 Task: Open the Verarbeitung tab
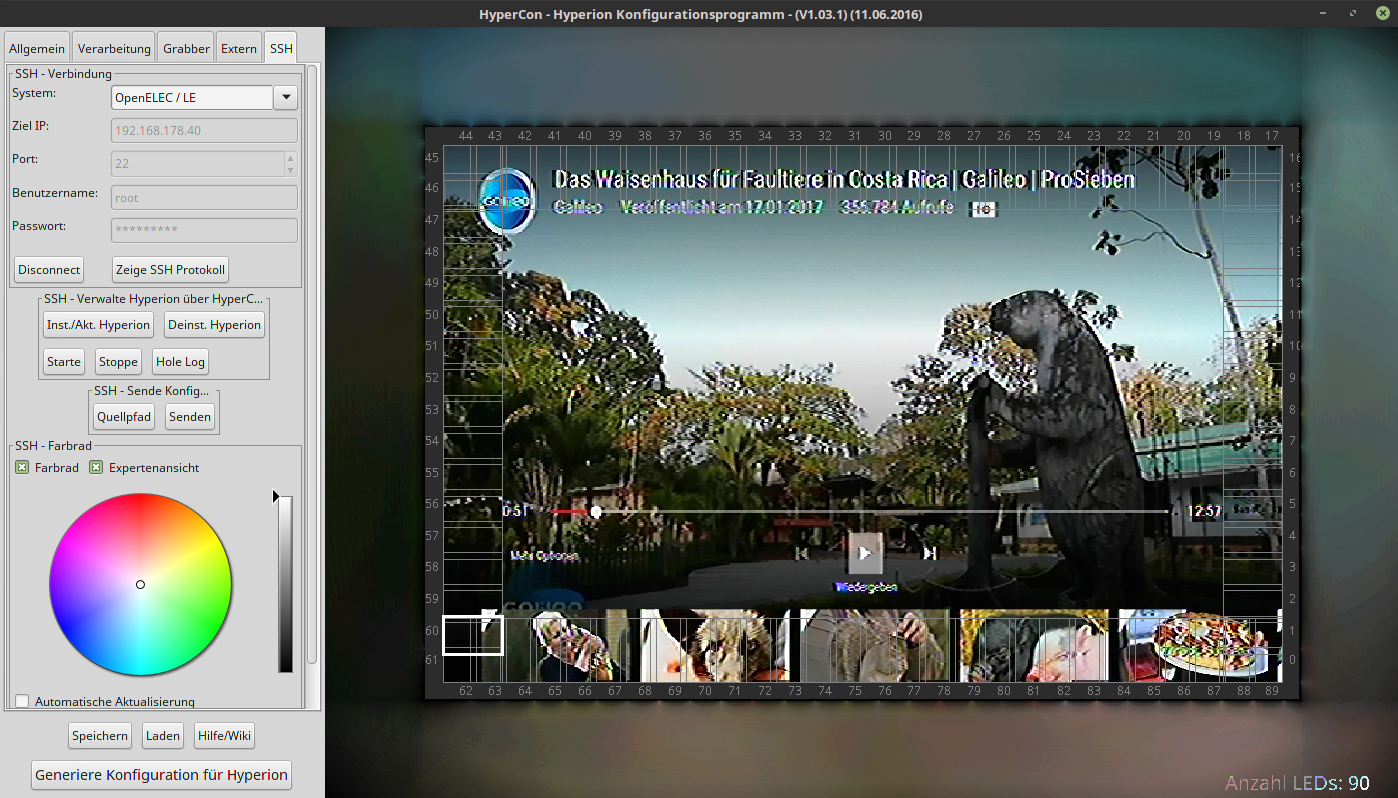114,48
